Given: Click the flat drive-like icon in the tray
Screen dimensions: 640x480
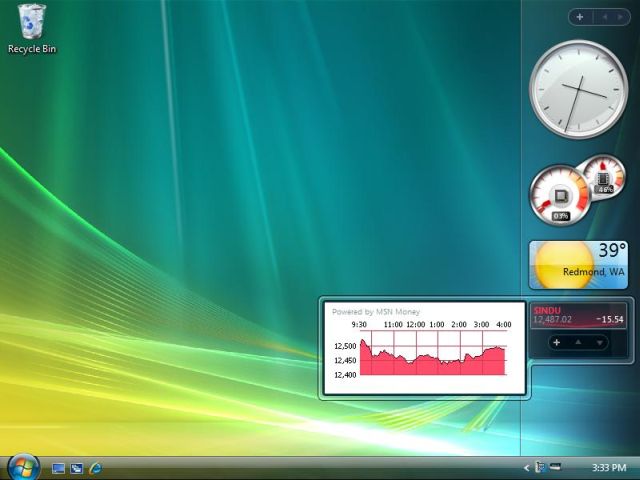Looking at the screenshot, I should [556, 466].
